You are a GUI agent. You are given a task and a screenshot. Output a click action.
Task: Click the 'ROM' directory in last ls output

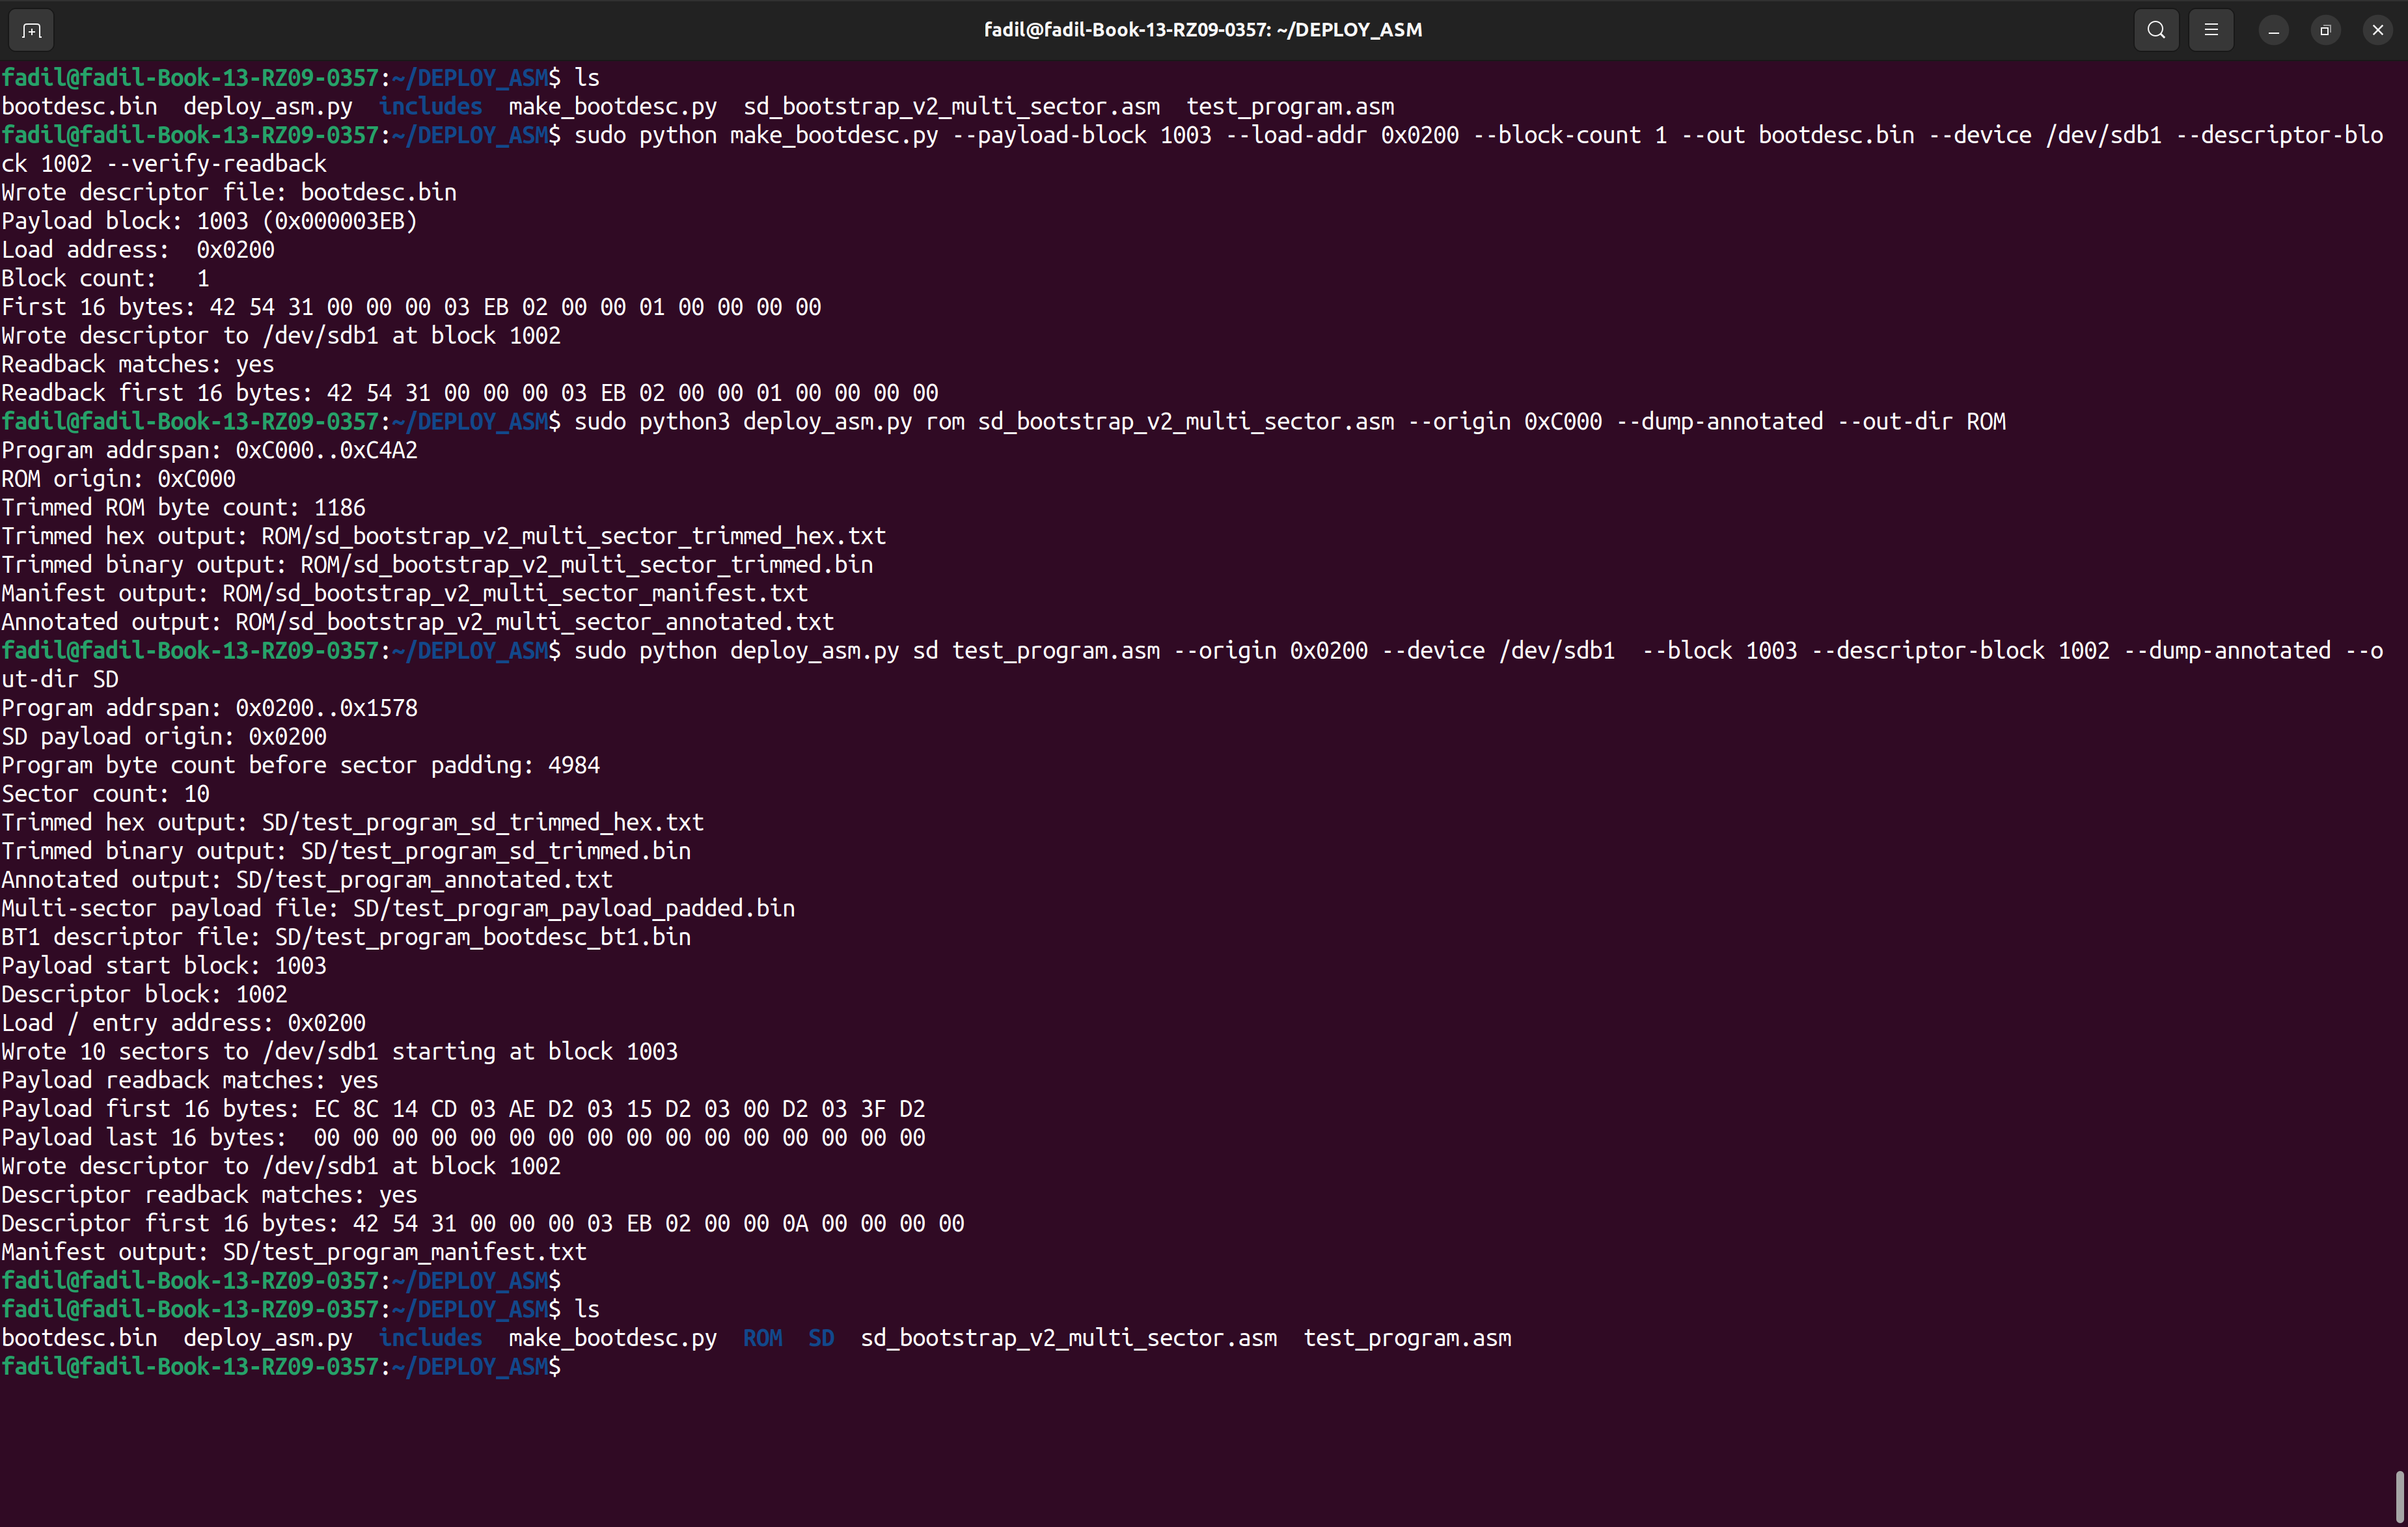[762, 1338]
